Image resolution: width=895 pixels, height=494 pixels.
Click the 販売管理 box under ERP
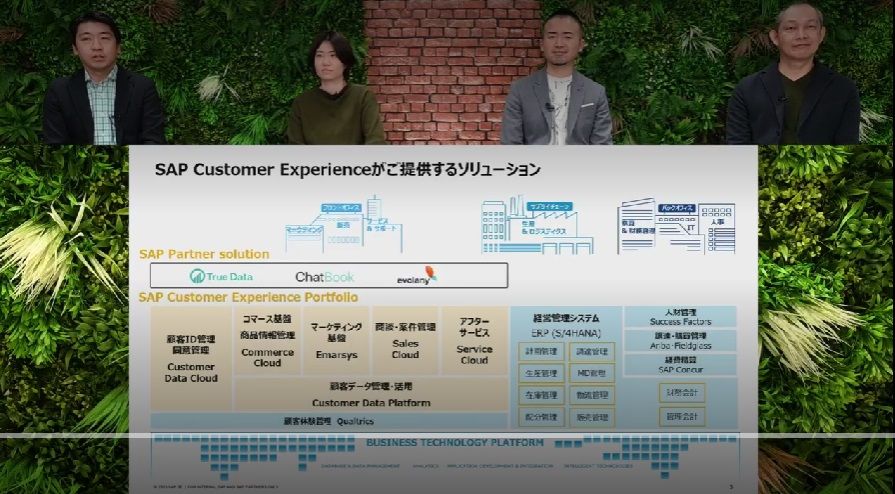tap(592, 417)
